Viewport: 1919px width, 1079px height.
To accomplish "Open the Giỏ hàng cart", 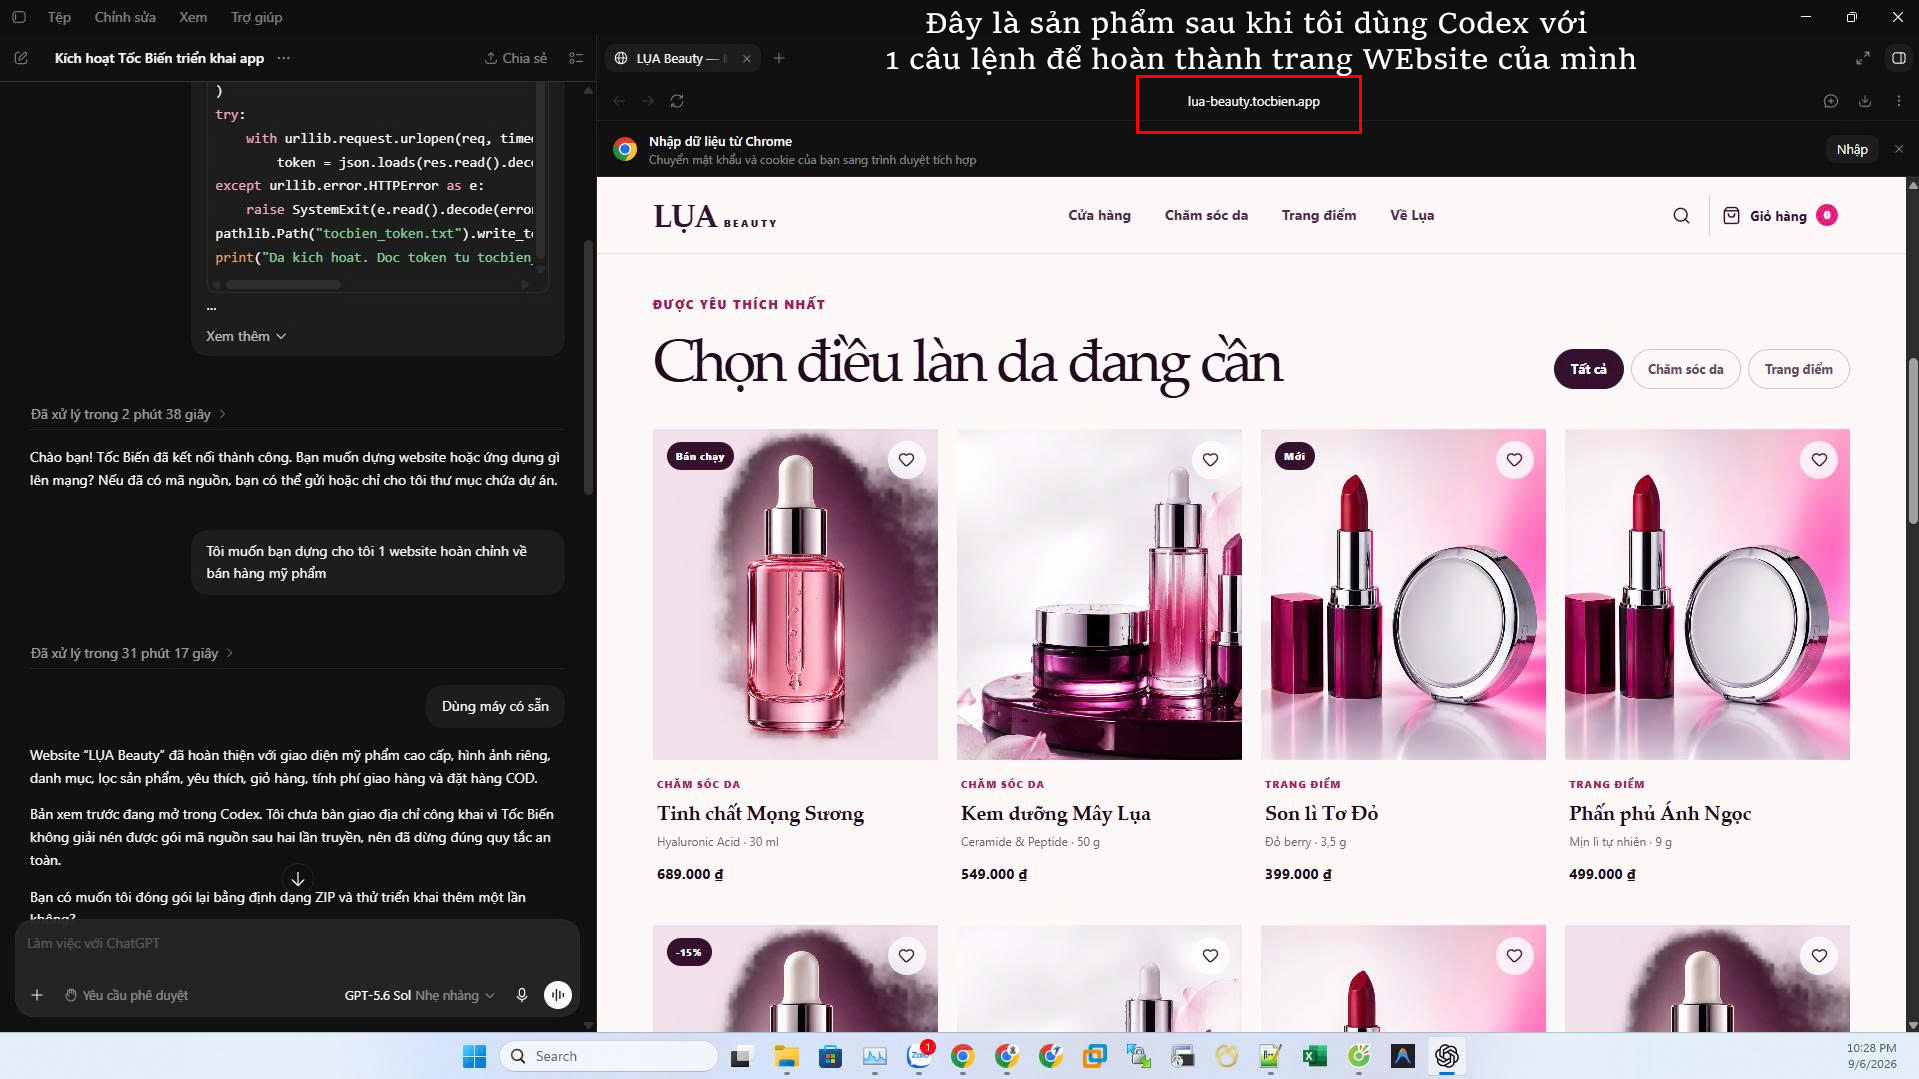I will click(x=1780, y=216).
